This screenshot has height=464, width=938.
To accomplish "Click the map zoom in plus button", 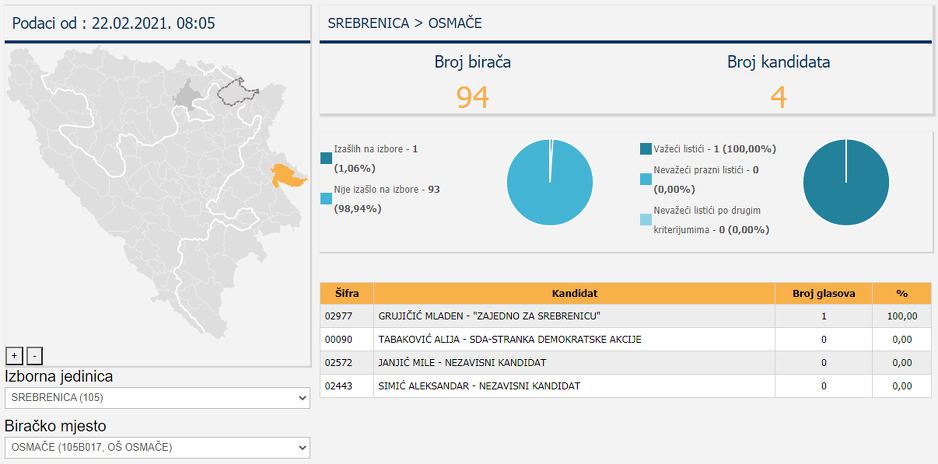I will click(14, 355).
